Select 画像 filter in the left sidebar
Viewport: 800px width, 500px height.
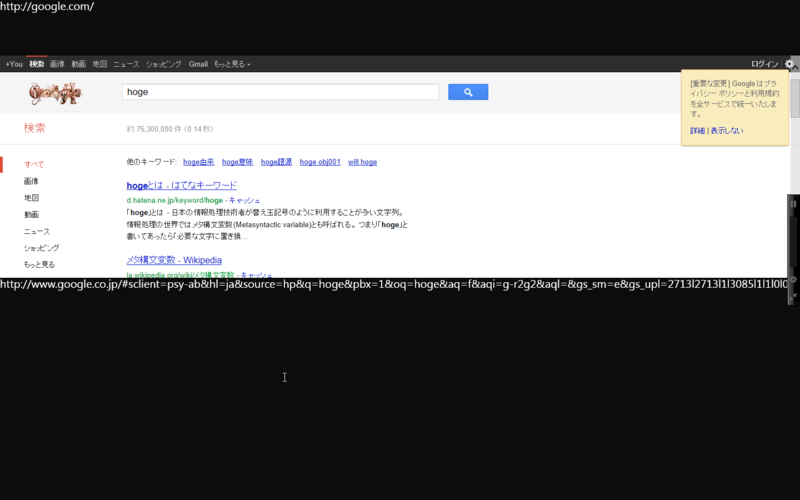coord(31,181)
